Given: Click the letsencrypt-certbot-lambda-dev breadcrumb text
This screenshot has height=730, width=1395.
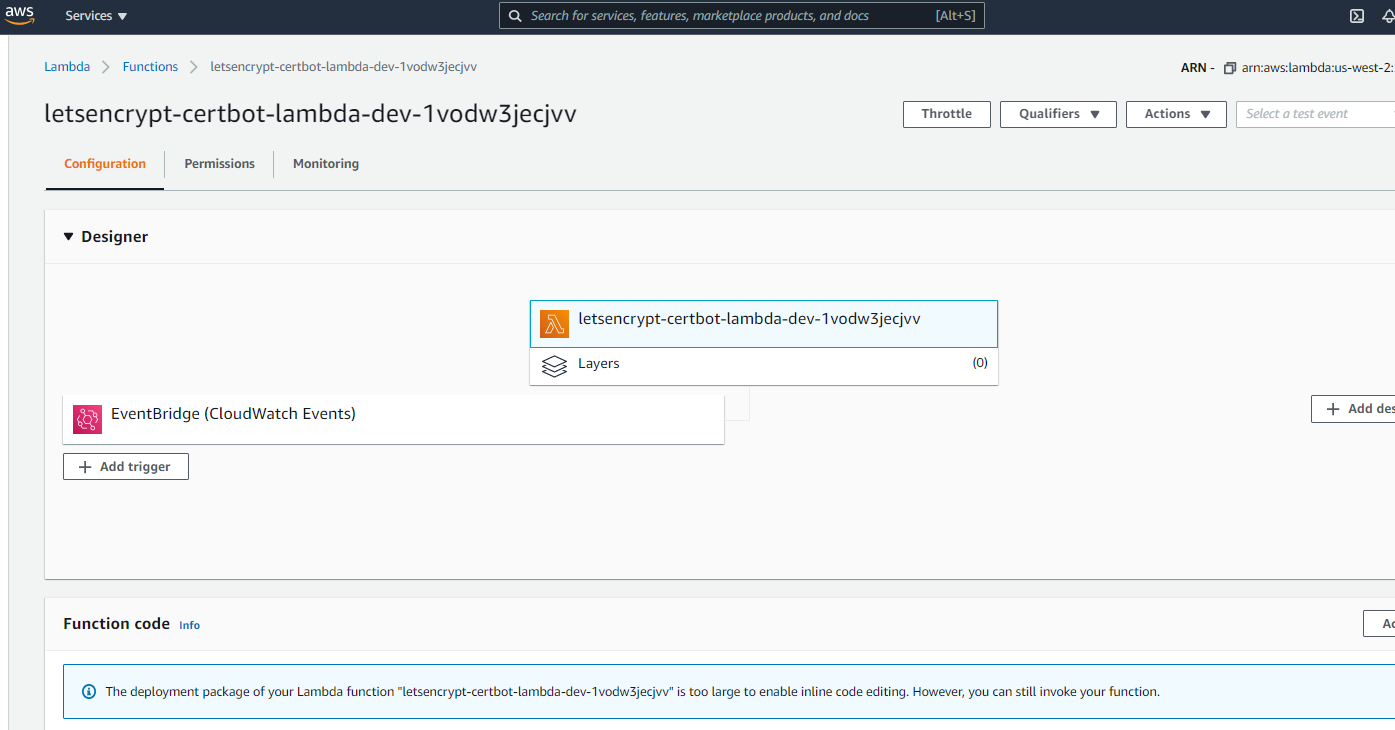Looking at the screenshot, I should [343, 67].
